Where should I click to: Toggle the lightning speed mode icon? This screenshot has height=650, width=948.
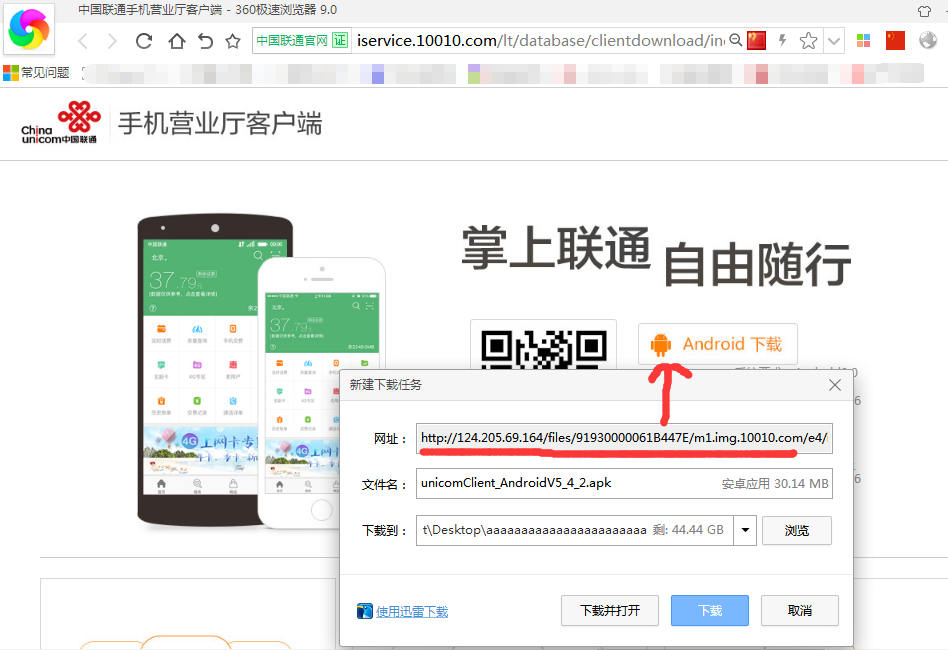tap(782, 41)
